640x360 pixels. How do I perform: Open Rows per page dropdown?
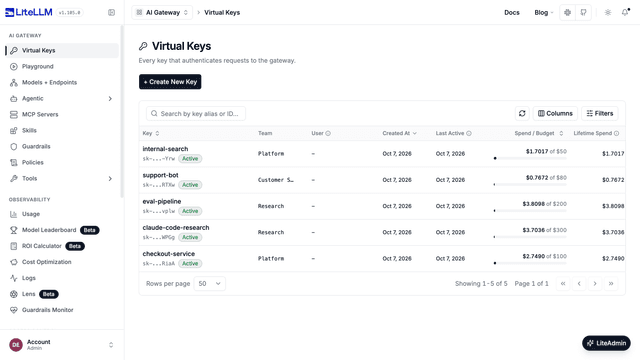210,284
